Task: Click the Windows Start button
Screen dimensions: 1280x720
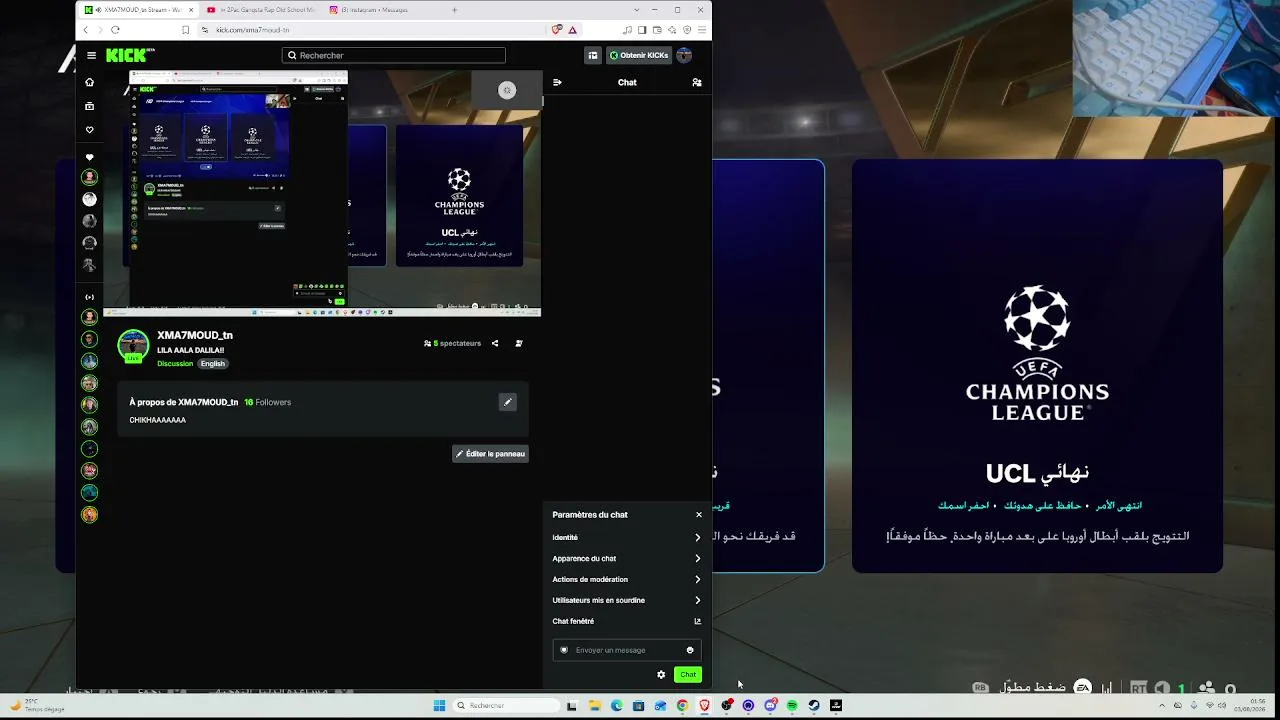Action: (439, 706)
